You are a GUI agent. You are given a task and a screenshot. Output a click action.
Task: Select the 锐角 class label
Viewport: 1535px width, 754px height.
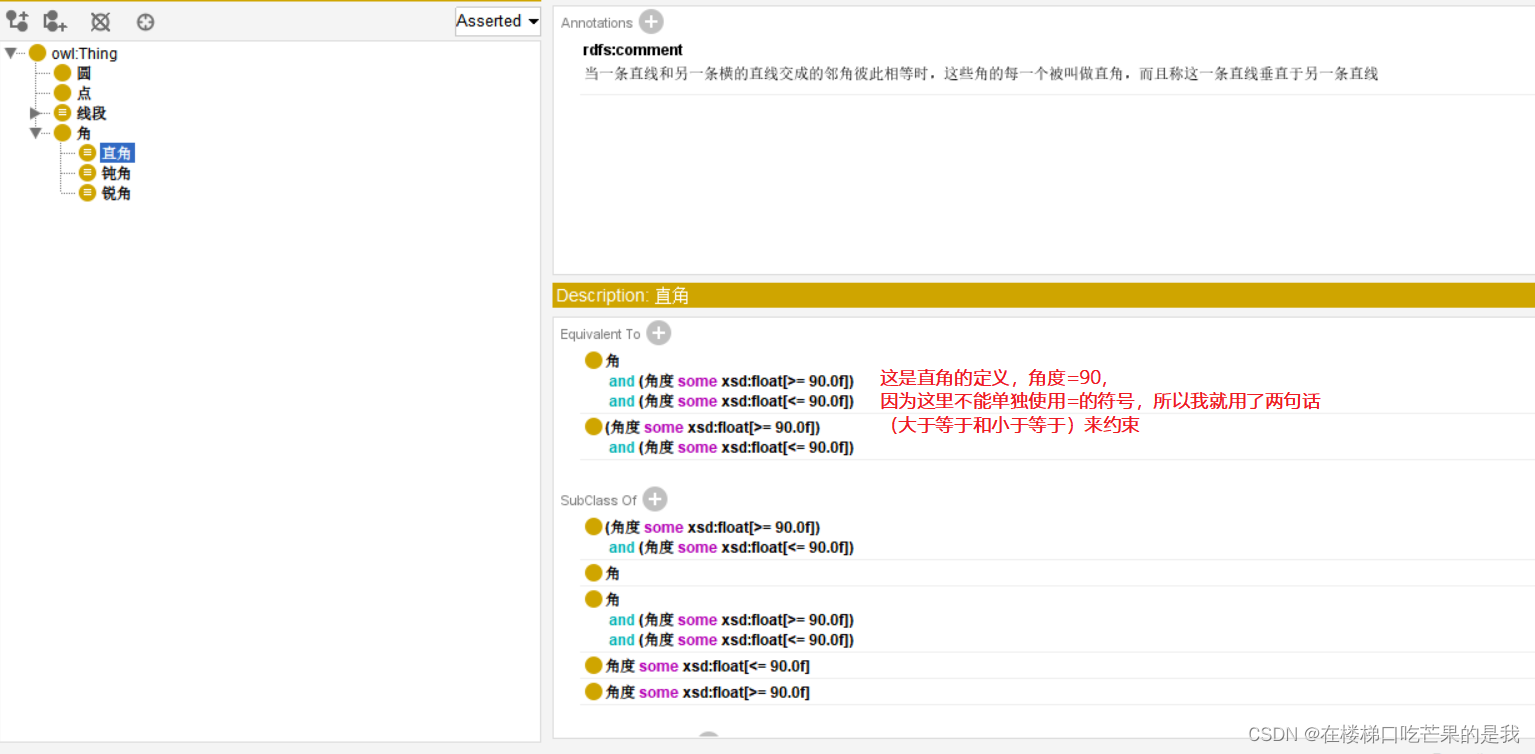pos(116,193)
